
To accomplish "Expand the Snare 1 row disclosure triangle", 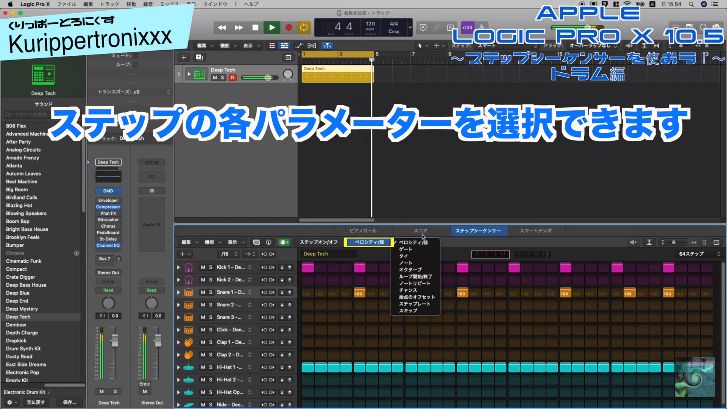I will tap(179, 293).
